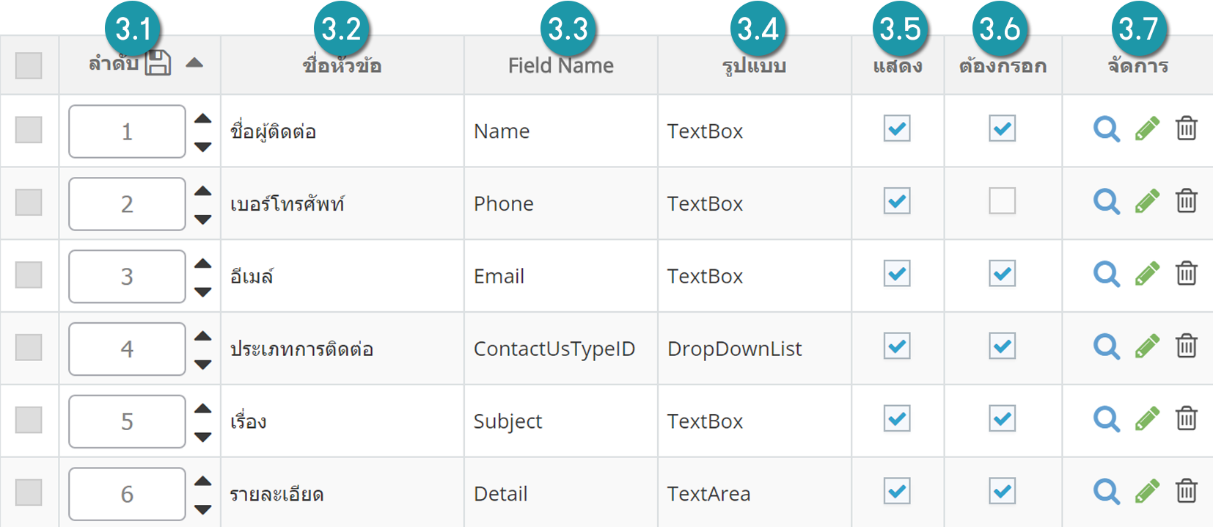
Task: Click order input box showing 2
Action: [127, 204]
